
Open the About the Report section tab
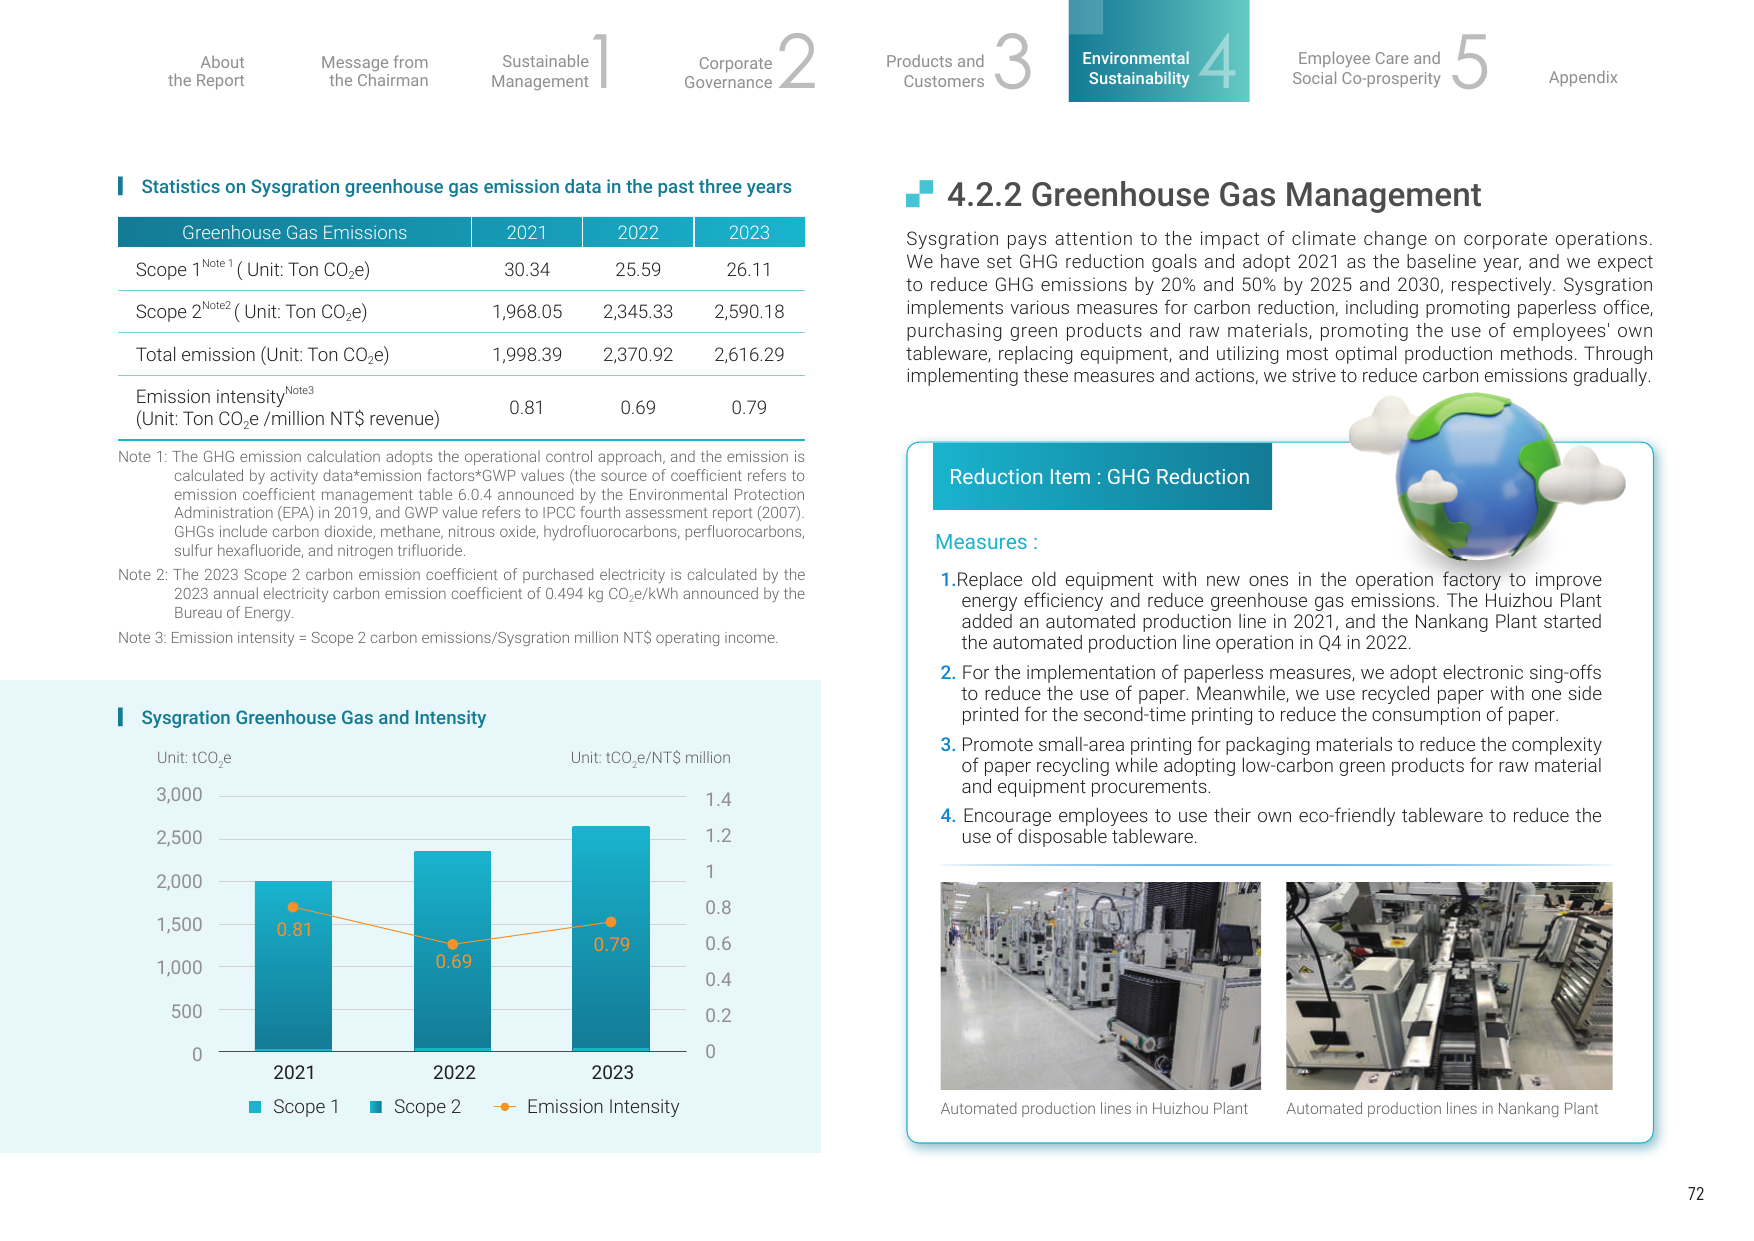coord(206,71)
